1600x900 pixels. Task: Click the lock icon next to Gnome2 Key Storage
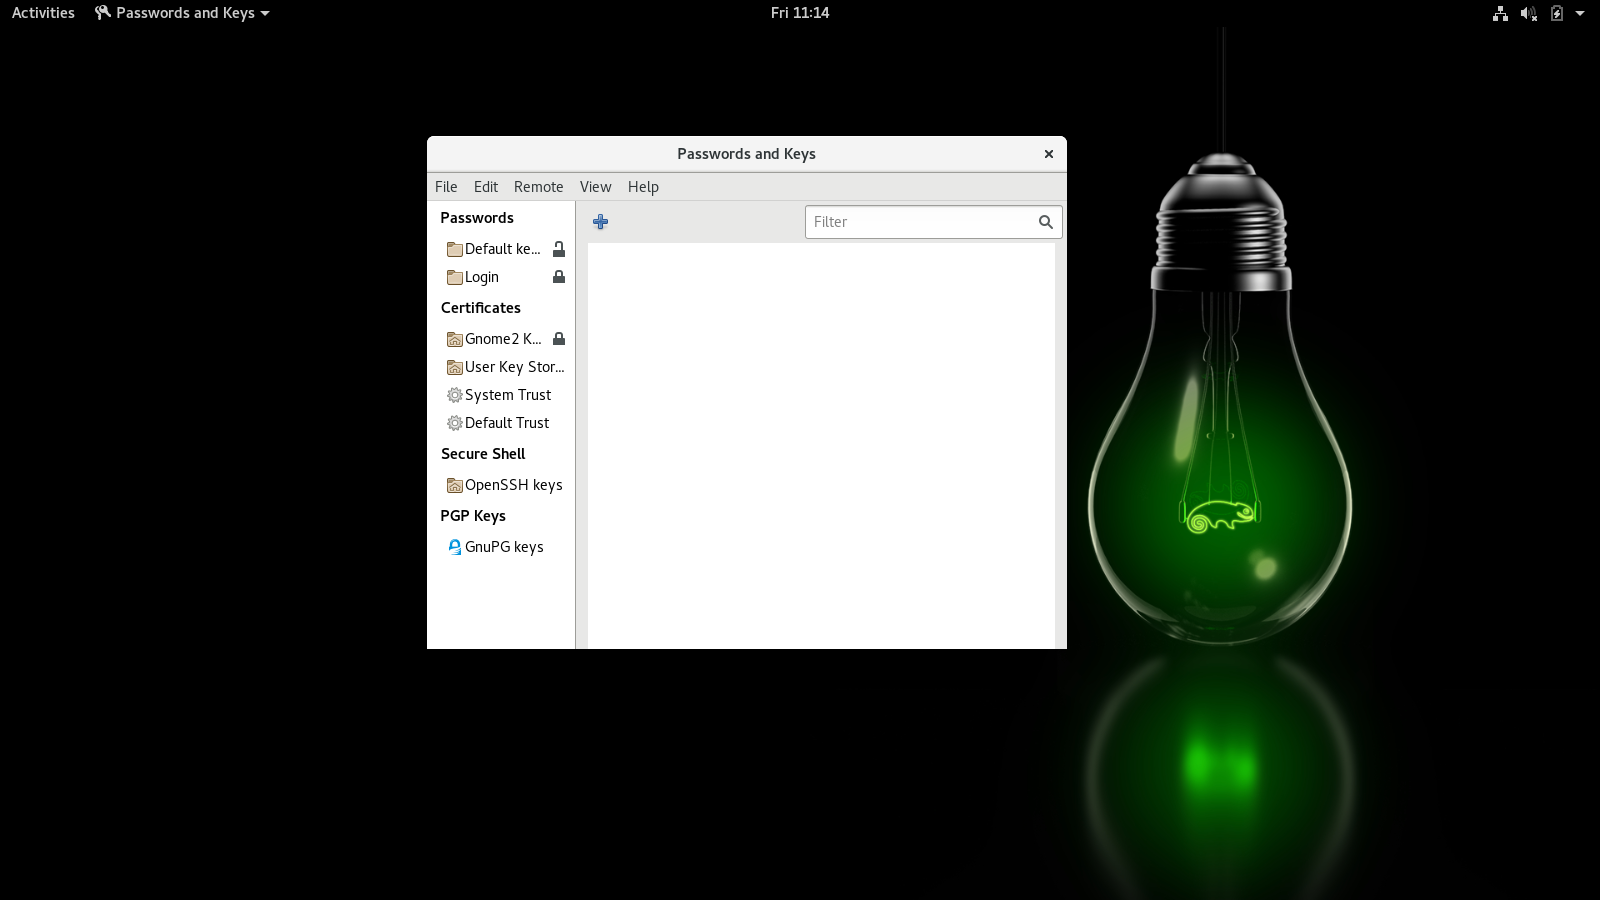559,339
